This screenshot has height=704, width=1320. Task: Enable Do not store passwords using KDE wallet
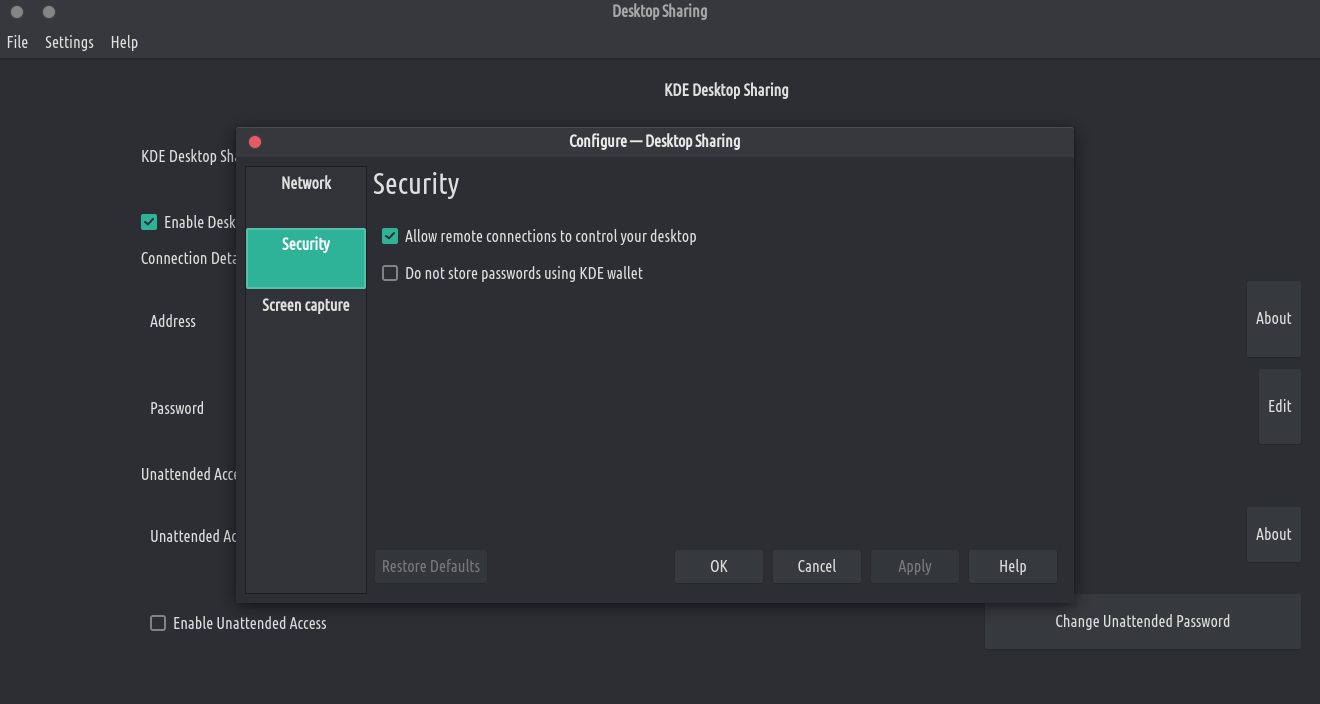pyautogui.click(x=391, y=273)
